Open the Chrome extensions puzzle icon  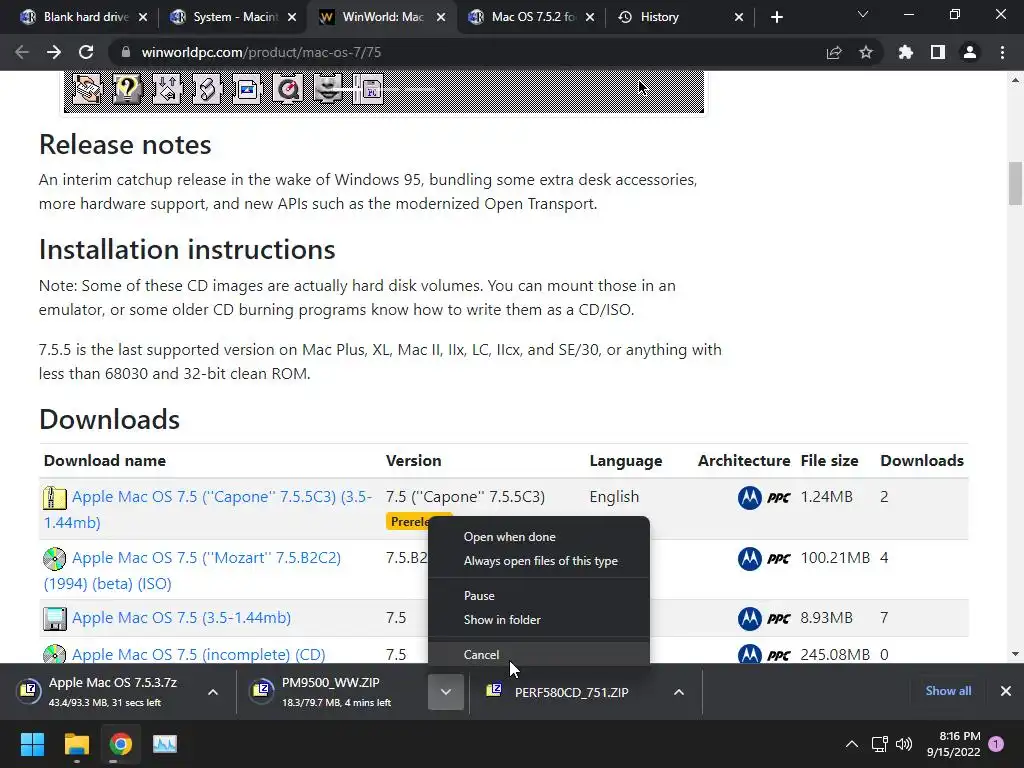coord(906,52)
